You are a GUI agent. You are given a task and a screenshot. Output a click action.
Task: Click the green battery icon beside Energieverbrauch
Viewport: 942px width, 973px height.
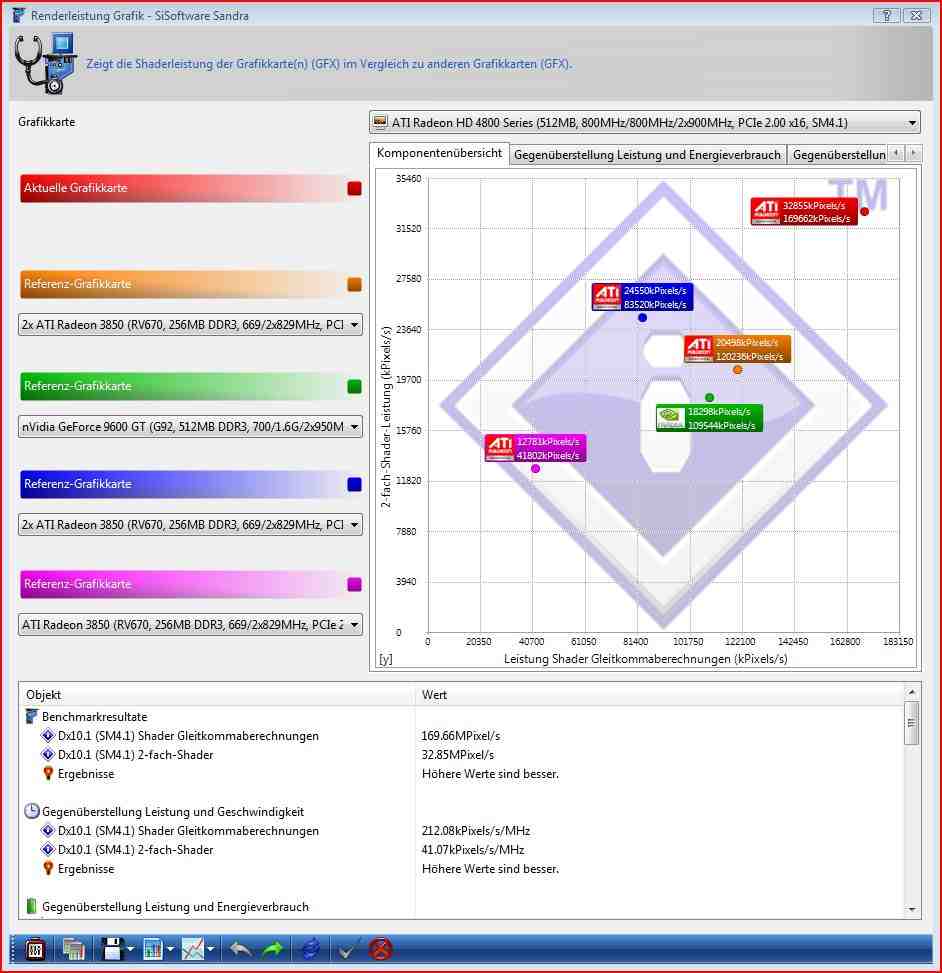[32, 906]
